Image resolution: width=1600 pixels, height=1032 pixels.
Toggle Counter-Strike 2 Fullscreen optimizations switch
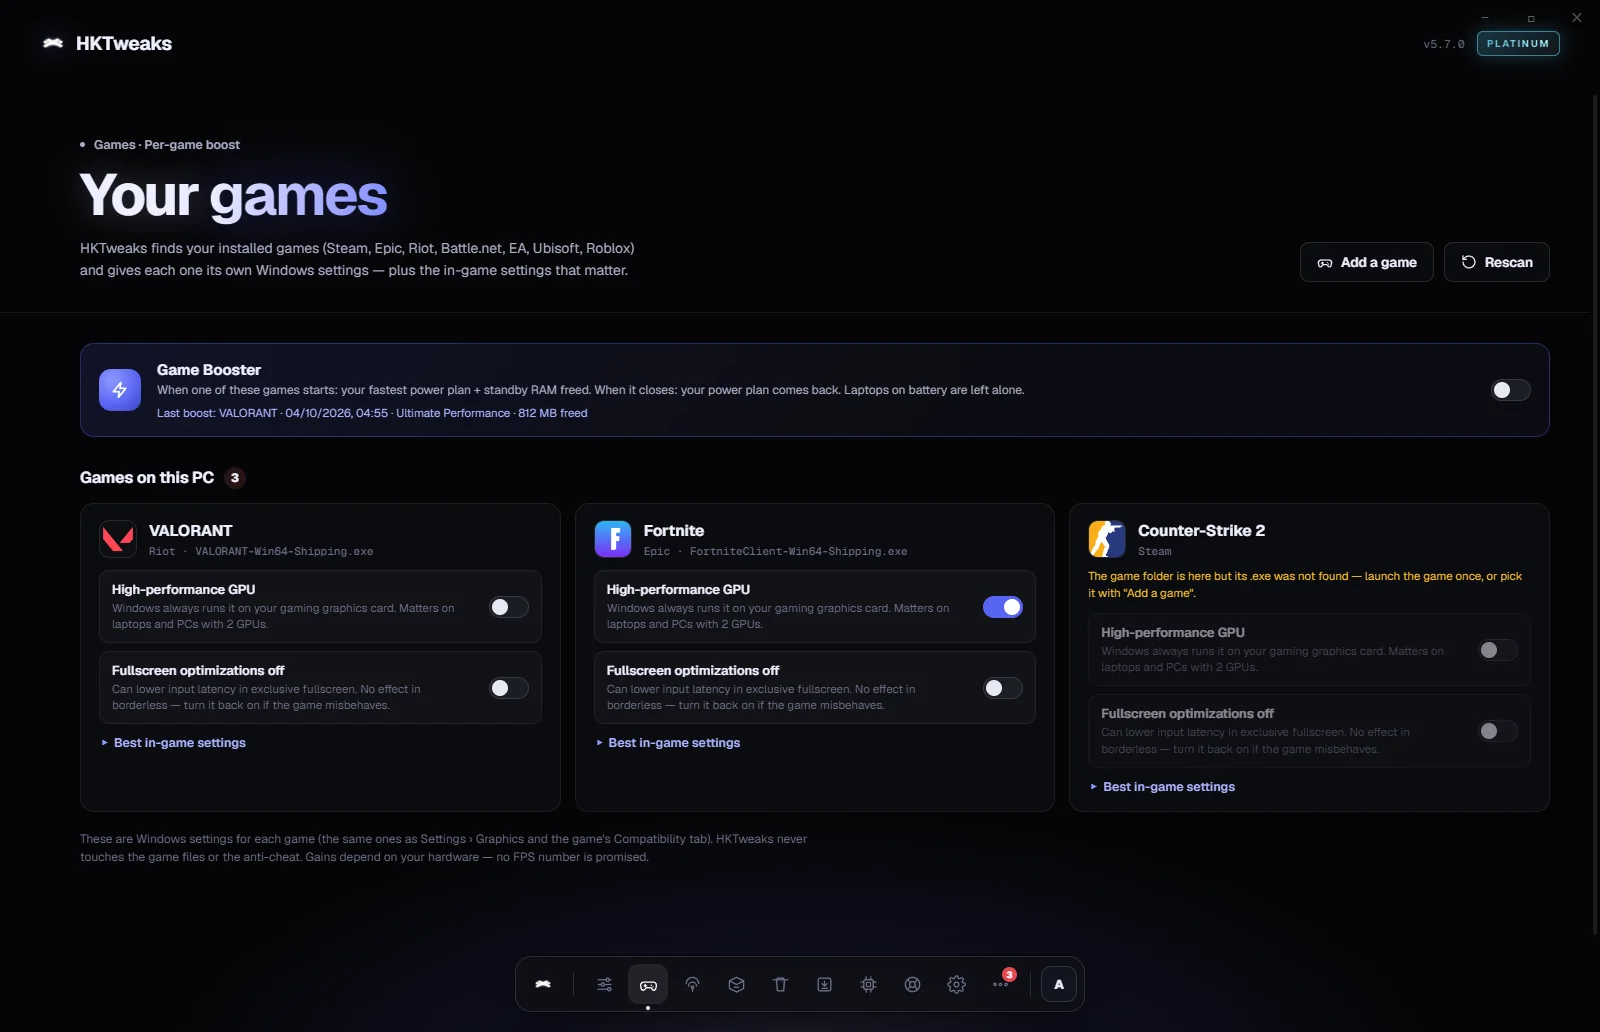(x=1498, y=731)
